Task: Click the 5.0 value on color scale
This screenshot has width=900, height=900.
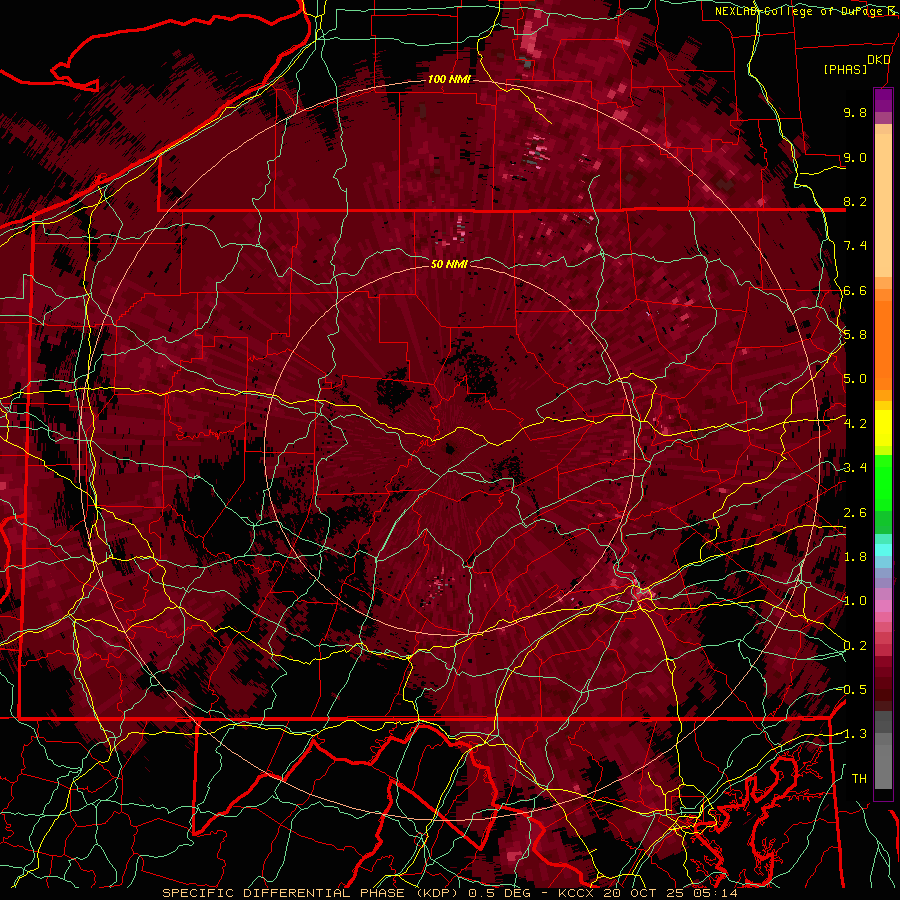Action: [x=855, y=379]
